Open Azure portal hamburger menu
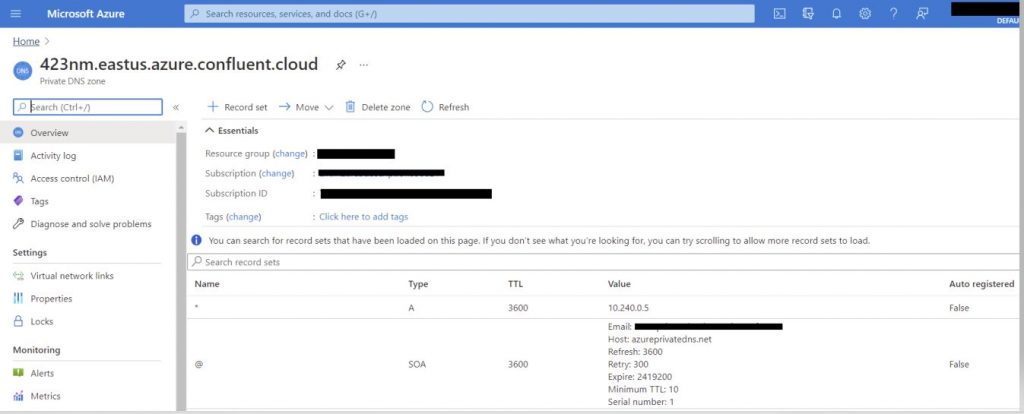The height and width of the screenshot is (414, 1024). (16, 14)
